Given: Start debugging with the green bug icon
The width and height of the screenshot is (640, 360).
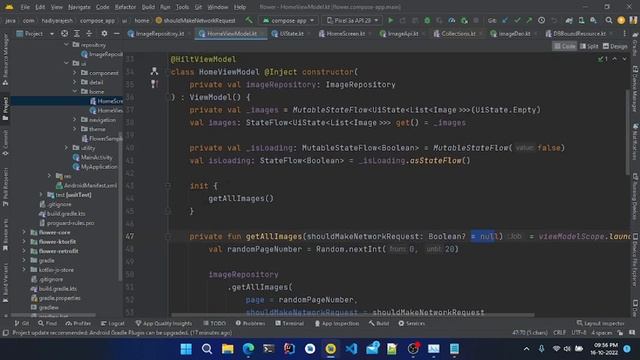Looking at the screenshot, I should tap(427, 20).
